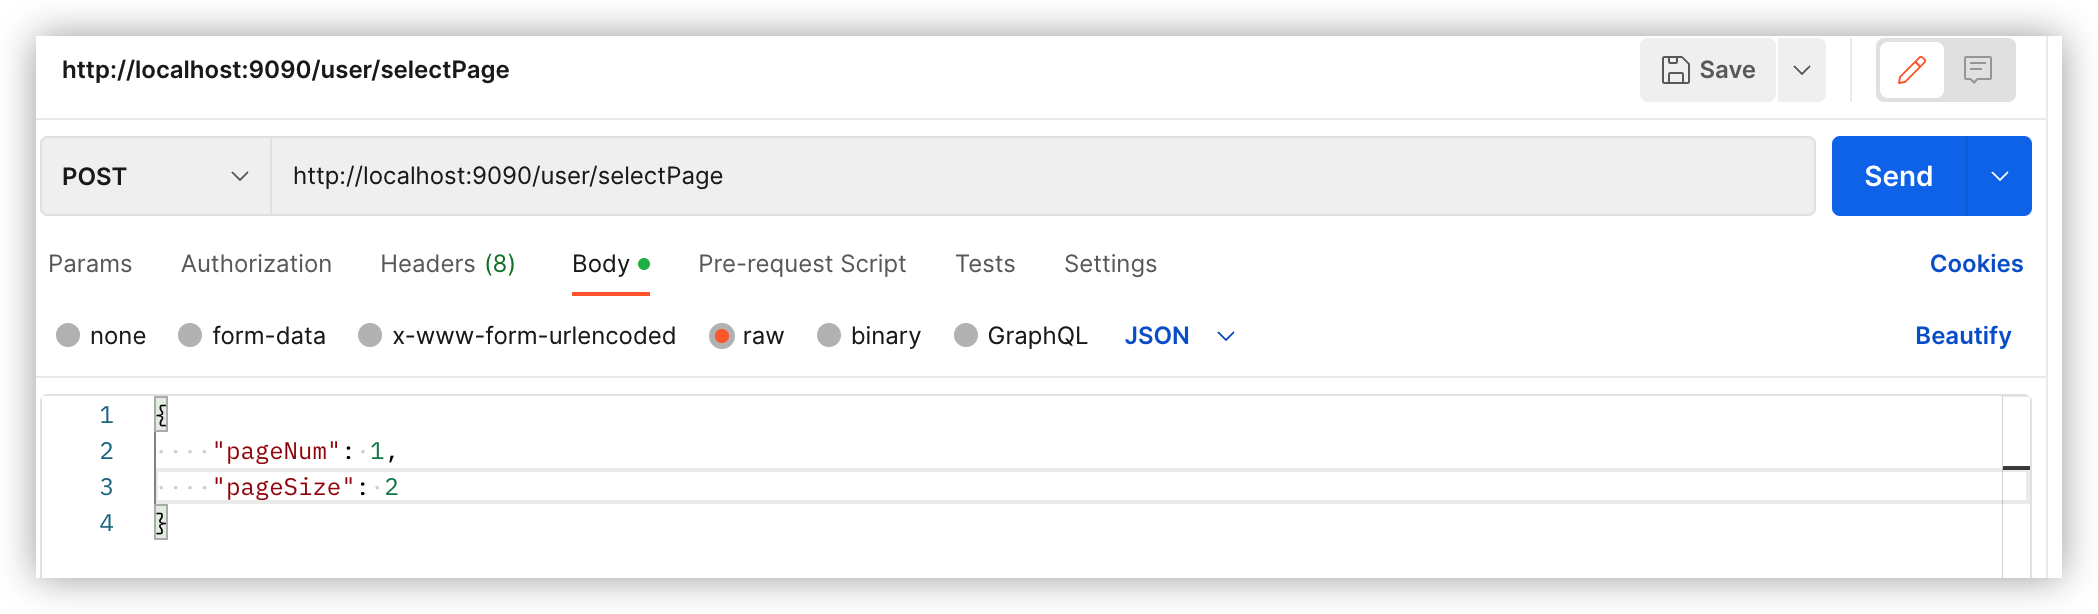The height and width of the screenshot is (614, 2098).
Task: Open the JSON body format dropdown
Action: pyautogui.click(x=1179, y=336)
